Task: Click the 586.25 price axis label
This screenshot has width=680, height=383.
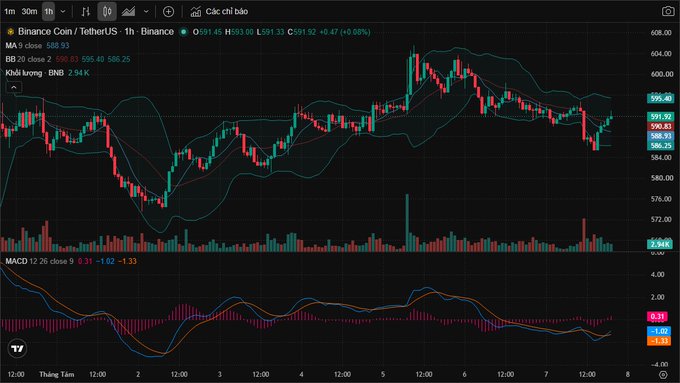Action: point(660,145)
